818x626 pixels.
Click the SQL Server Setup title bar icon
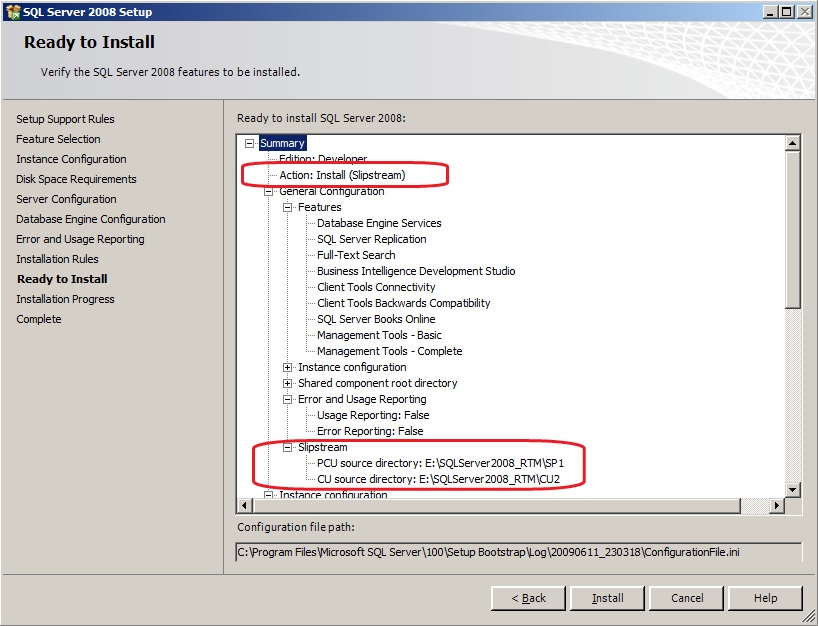[x=12, y=11]
